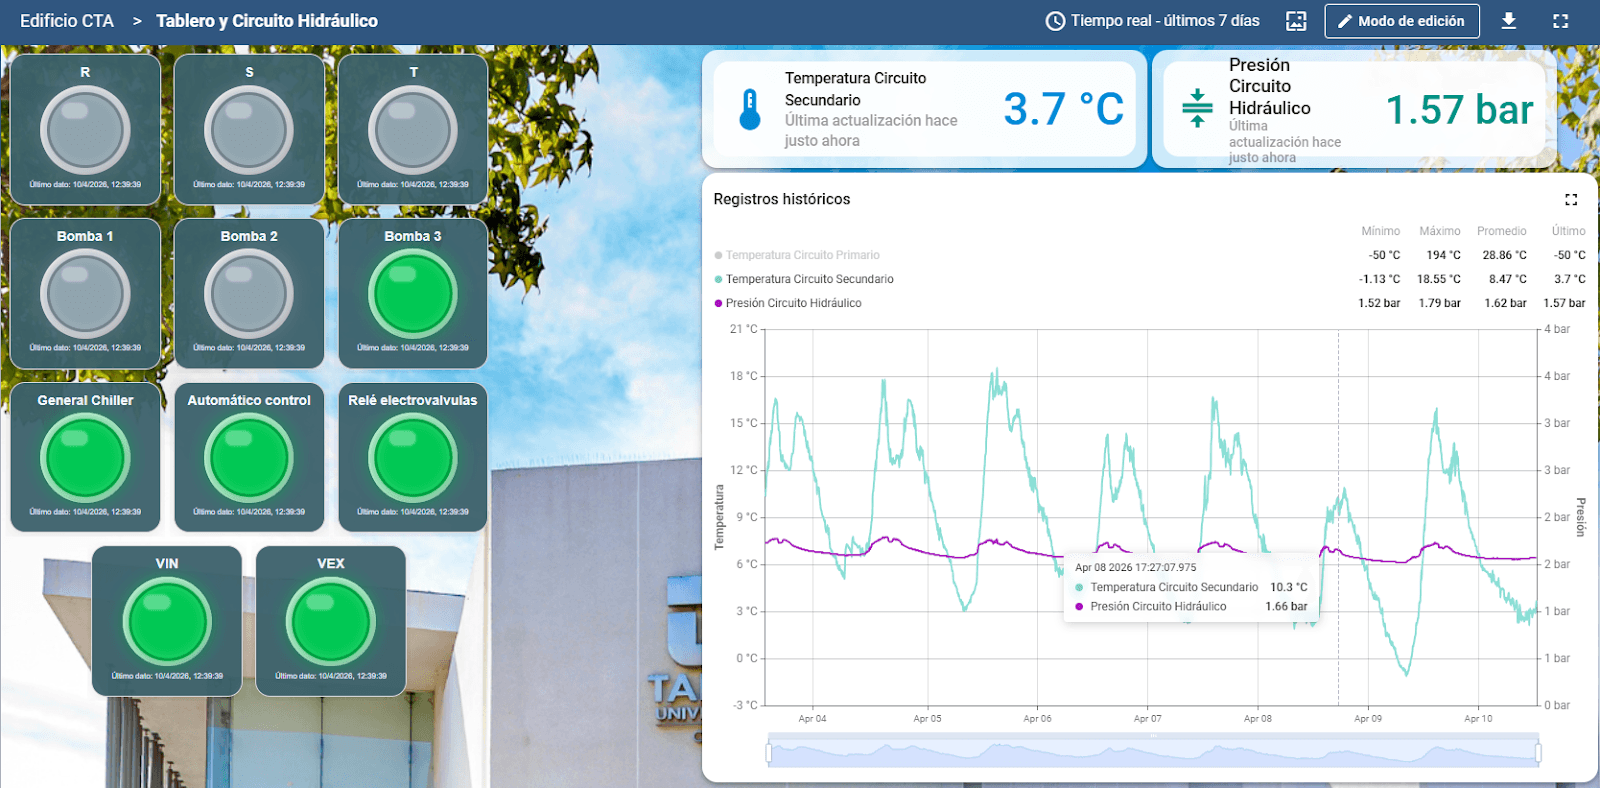This screenshot has height=788, width=1600.
Task: Click the Bomba 3 card label
Action: (x=413, y=236)
